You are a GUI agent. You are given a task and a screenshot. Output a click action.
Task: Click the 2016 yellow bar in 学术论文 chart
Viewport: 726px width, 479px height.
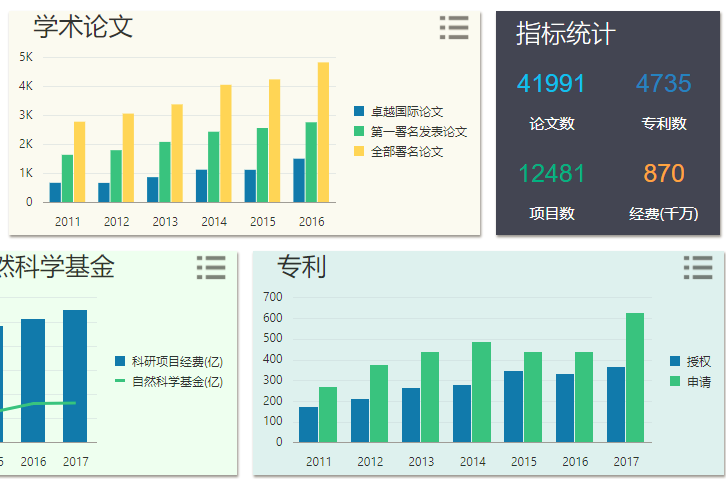[x=323, y=132]
